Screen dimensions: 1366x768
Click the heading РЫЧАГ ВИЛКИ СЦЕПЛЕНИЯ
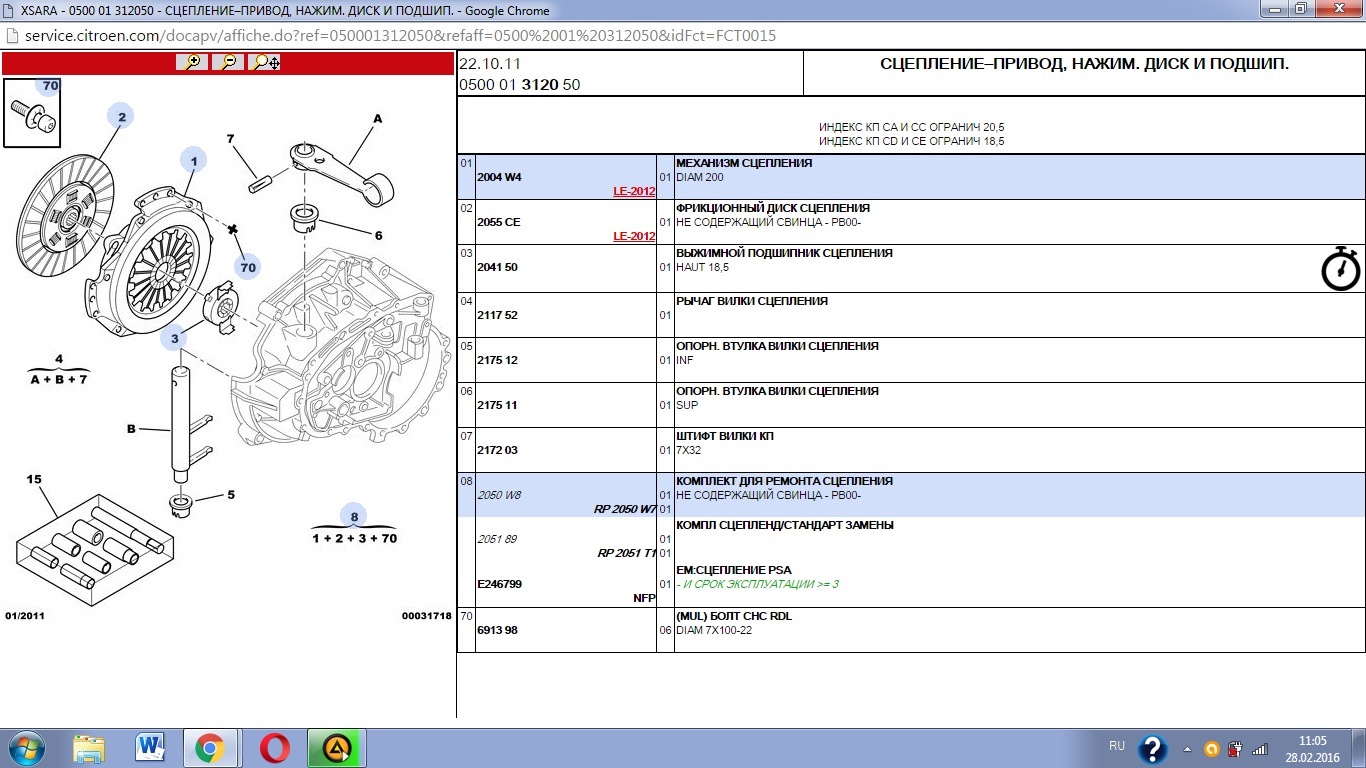pyautogui.click(x=752, y=301)
